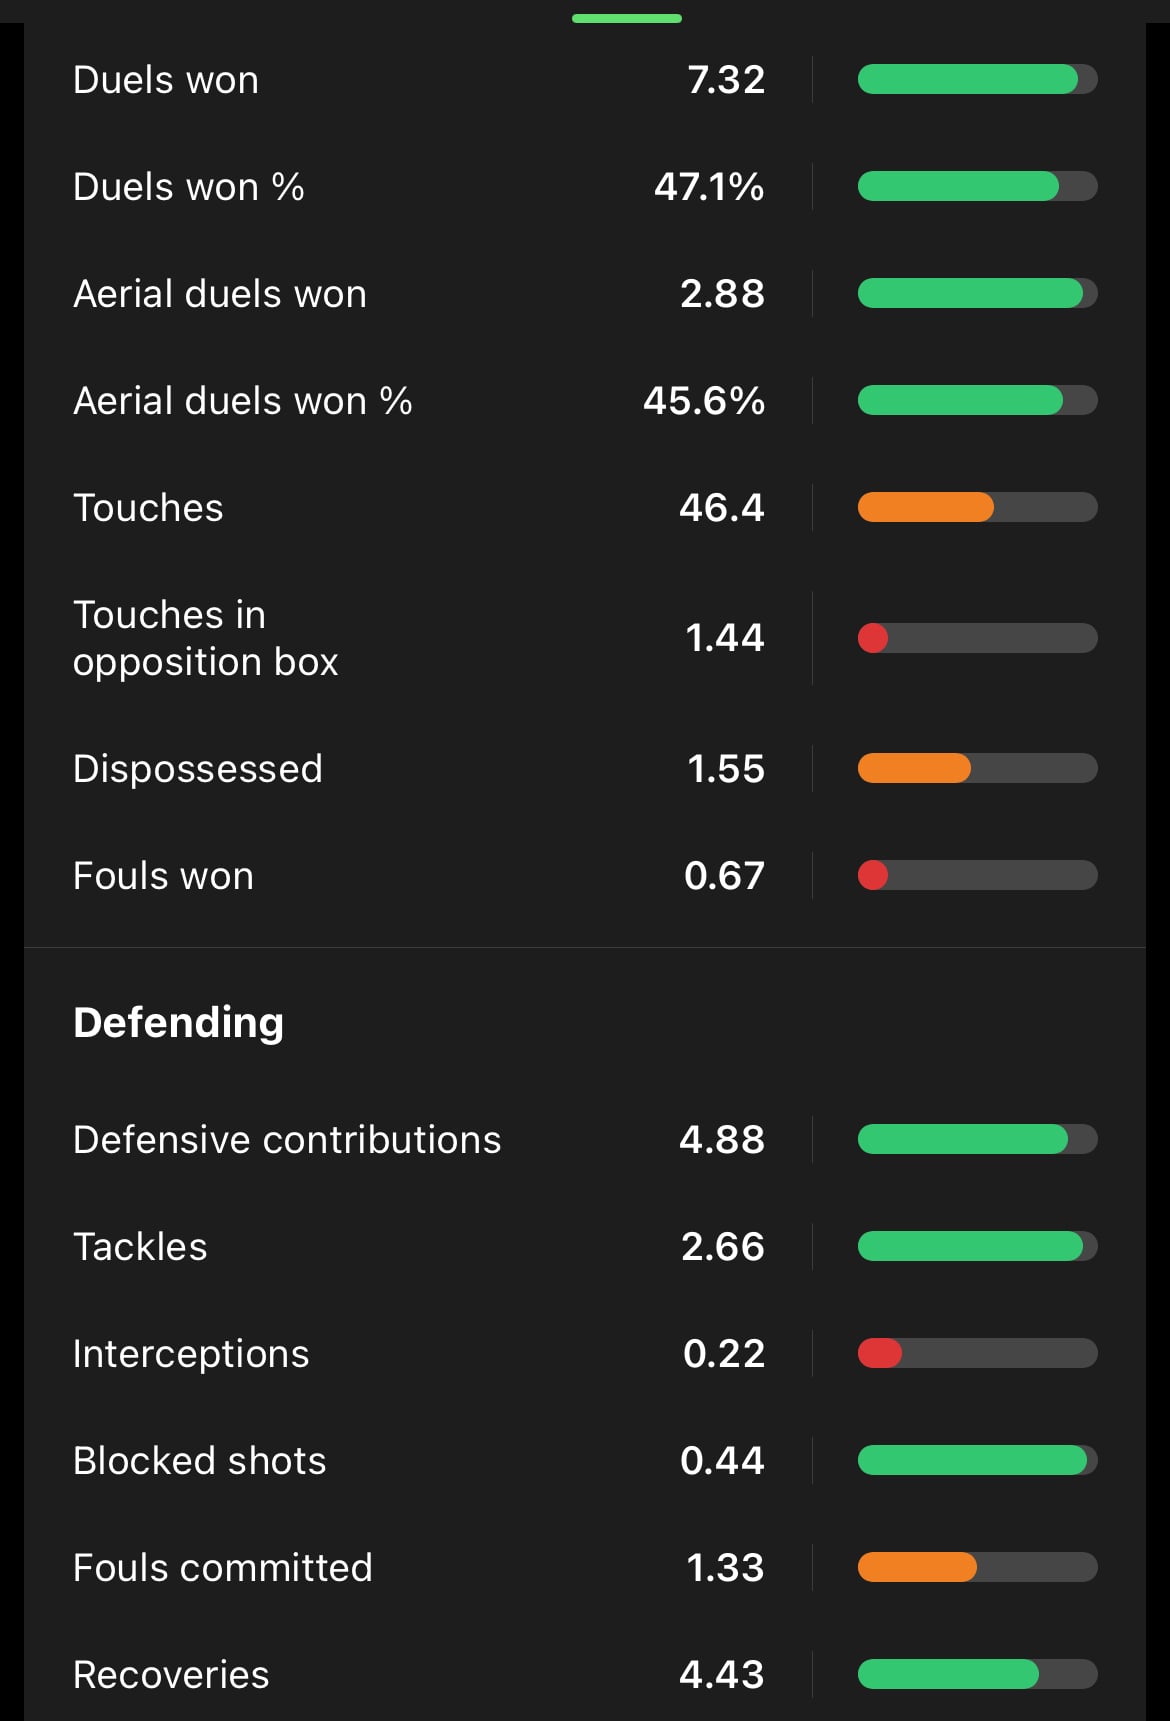1170x1721 pixels.
Task: Select the Duels won % label
Action: pyautogui.click(x=189, y=187)
